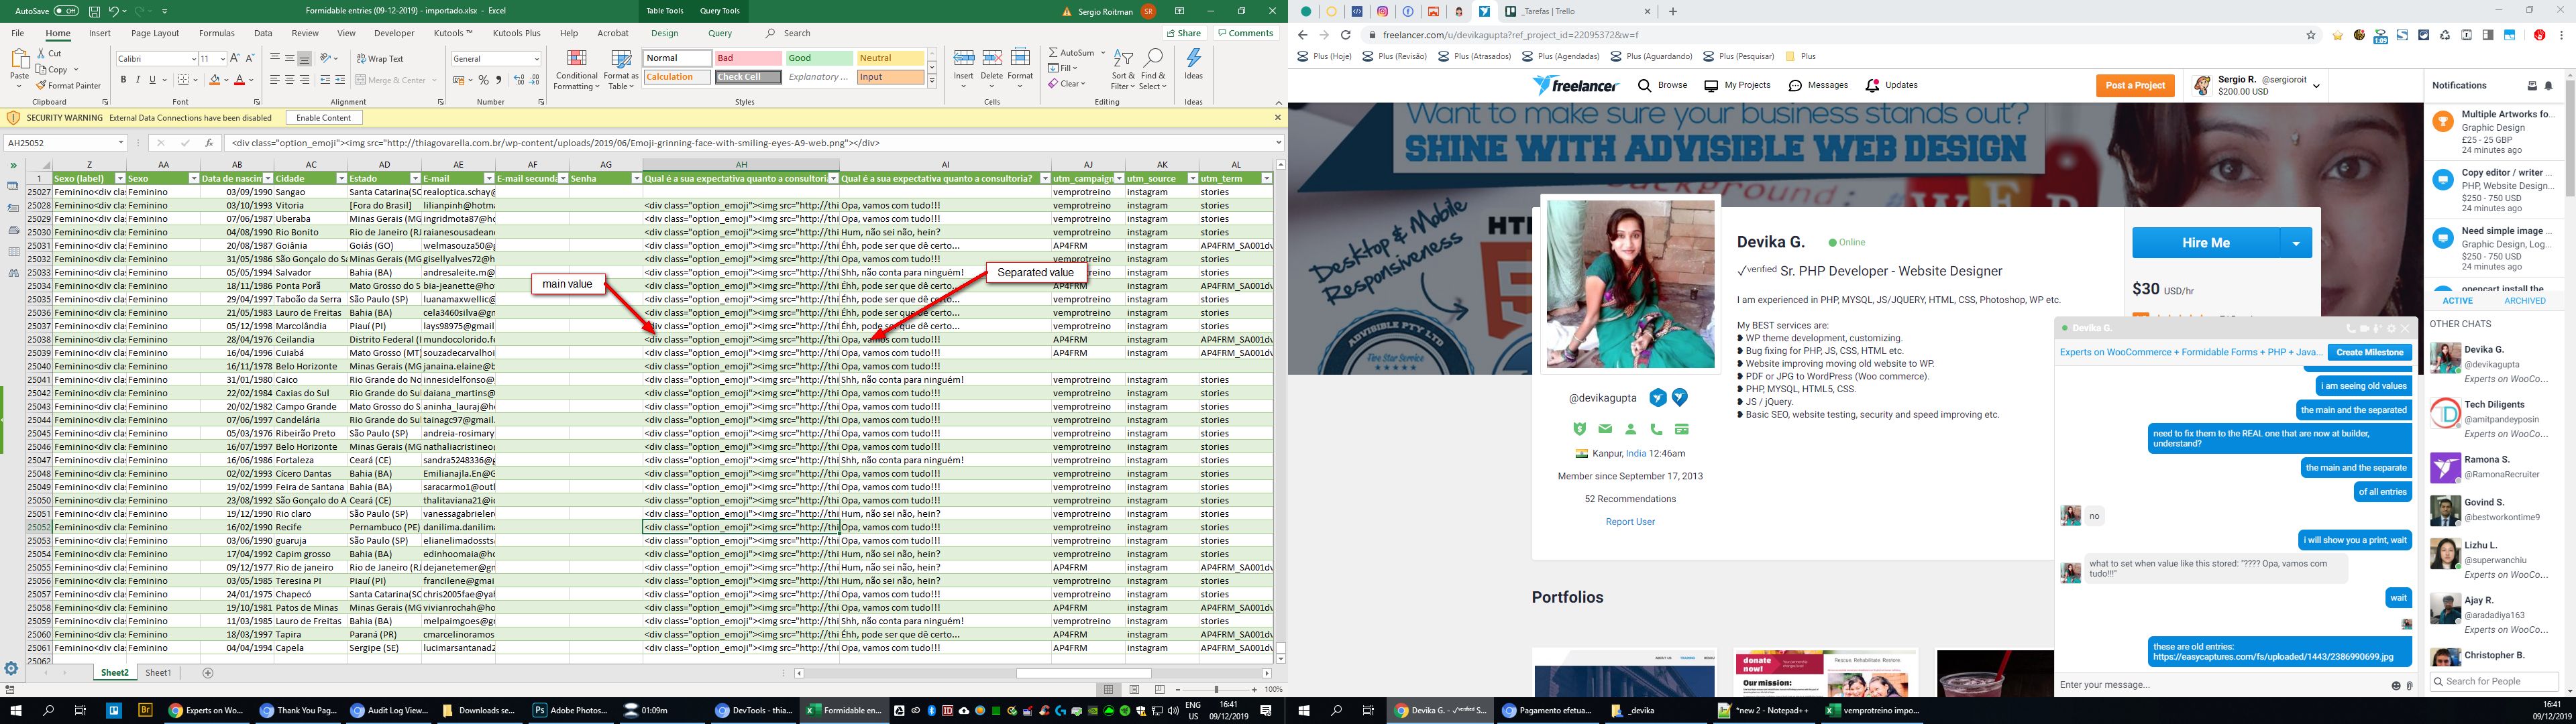Switch to the Sheet1 worksheet tab

pyautogui.click(x=158, y=673)
